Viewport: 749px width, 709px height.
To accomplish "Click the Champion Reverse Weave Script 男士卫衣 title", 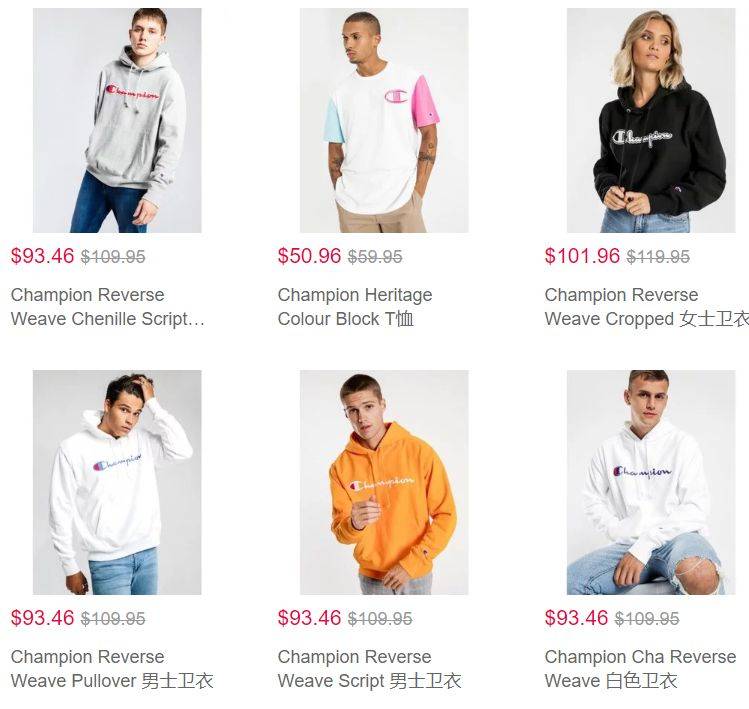I will [x=369, y=668].
